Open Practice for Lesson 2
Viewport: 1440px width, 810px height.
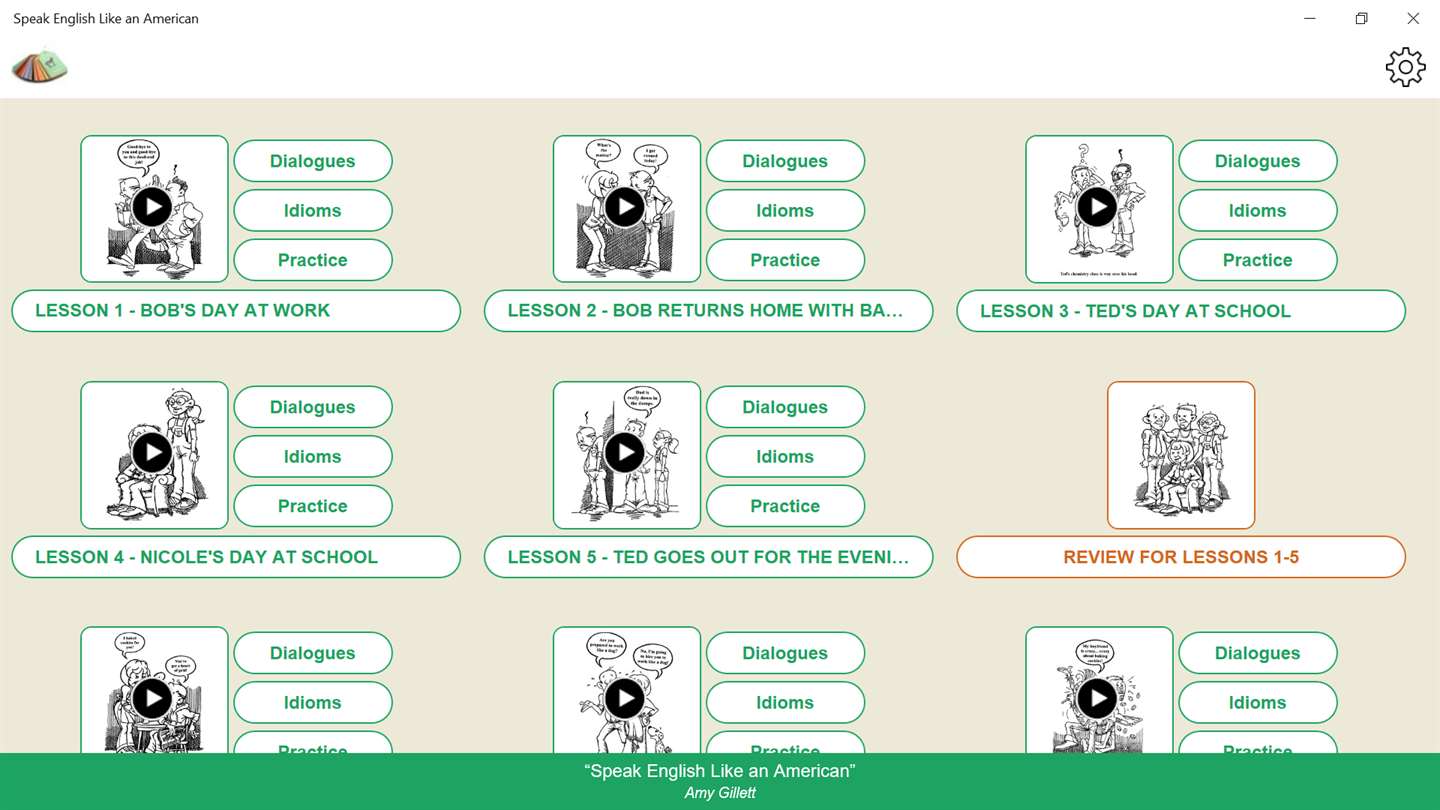coord(785,260)
